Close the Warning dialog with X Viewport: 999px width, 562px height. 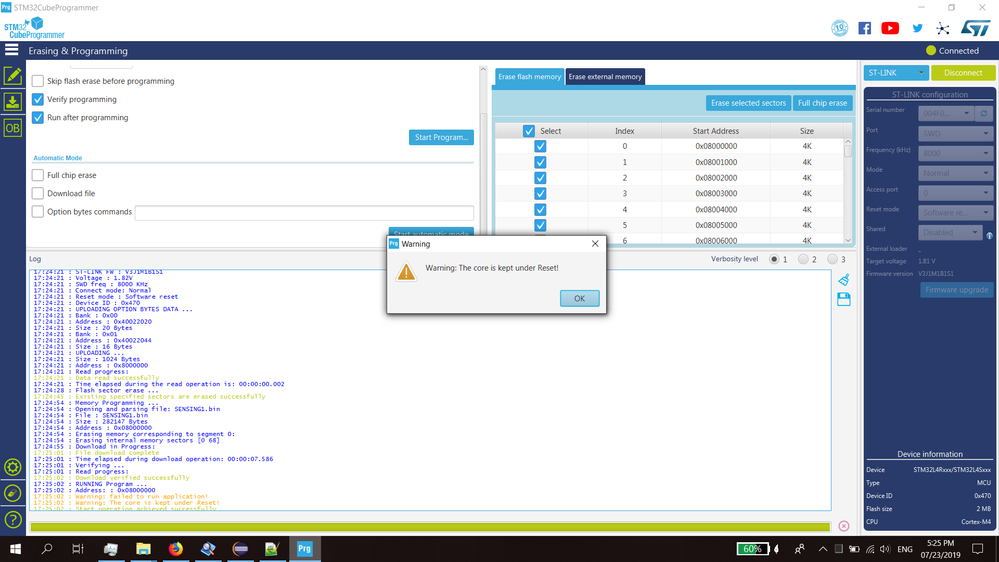tap(595, 243)
